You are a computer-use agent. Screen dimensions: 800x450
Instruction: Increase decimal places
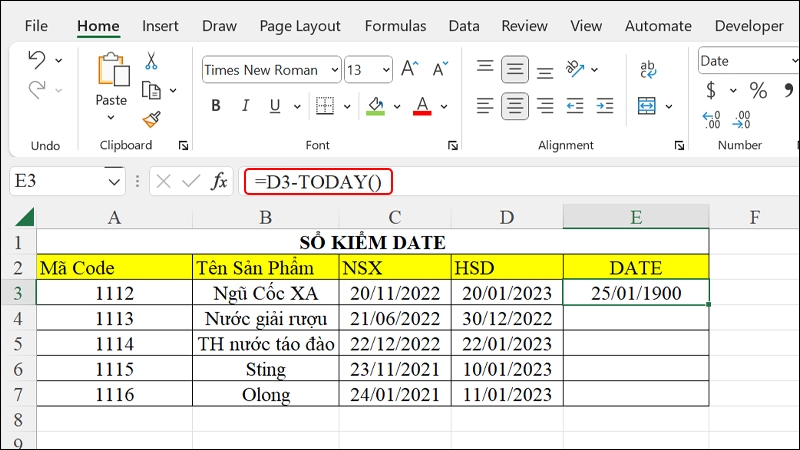711,120
